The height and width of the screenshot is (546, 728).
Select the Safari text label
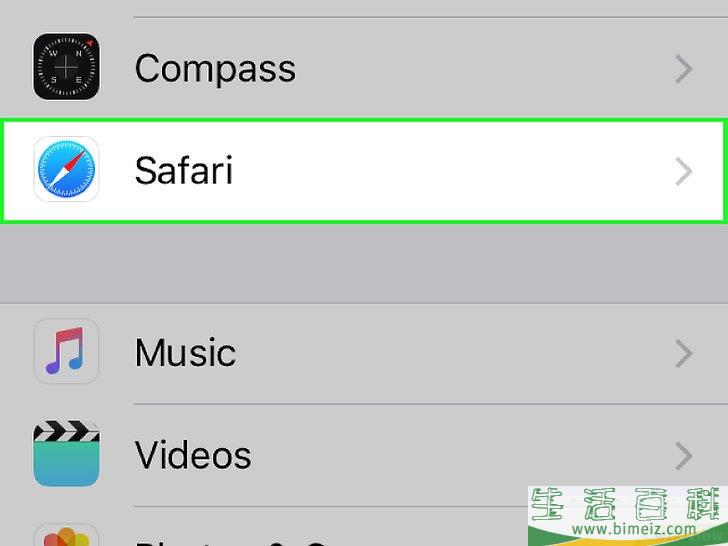coord(183,170)
